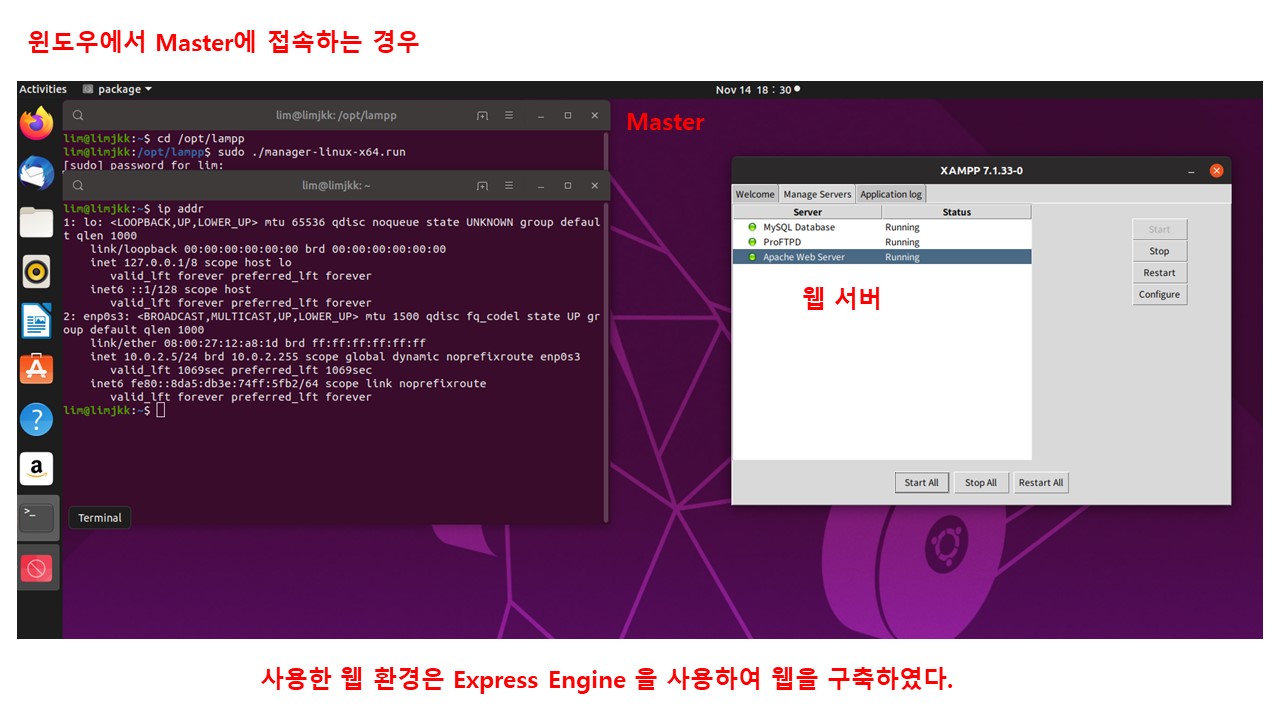1280x720 pixels.
Task: Select the Manage Servers tab
Action: [817, 194]
